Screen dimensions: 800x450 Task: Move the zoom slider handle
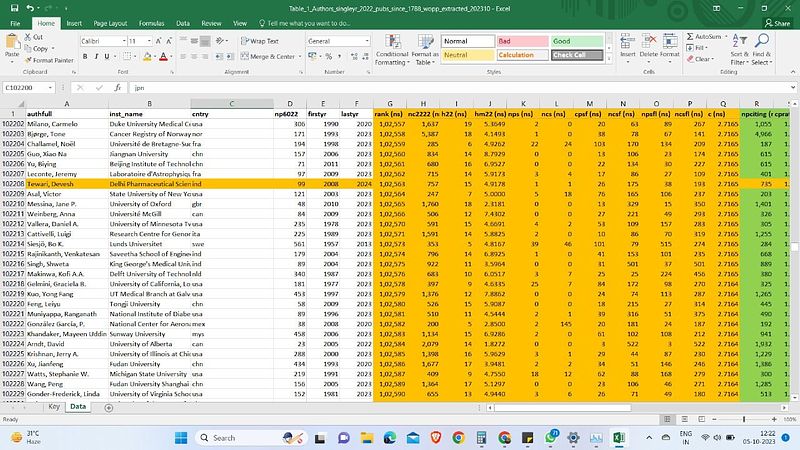click(744, 419)
